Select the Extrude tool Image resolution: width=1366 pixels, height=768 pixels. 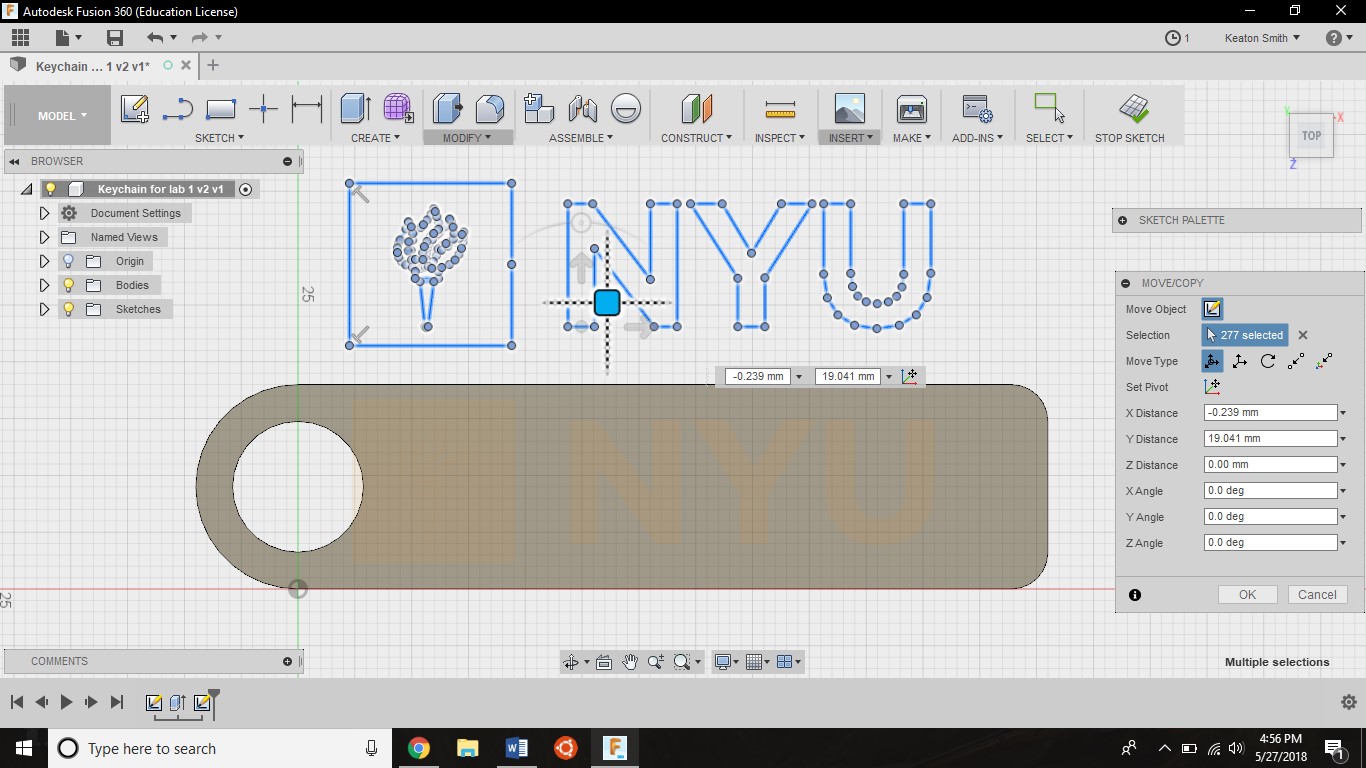tap(355, 109)
